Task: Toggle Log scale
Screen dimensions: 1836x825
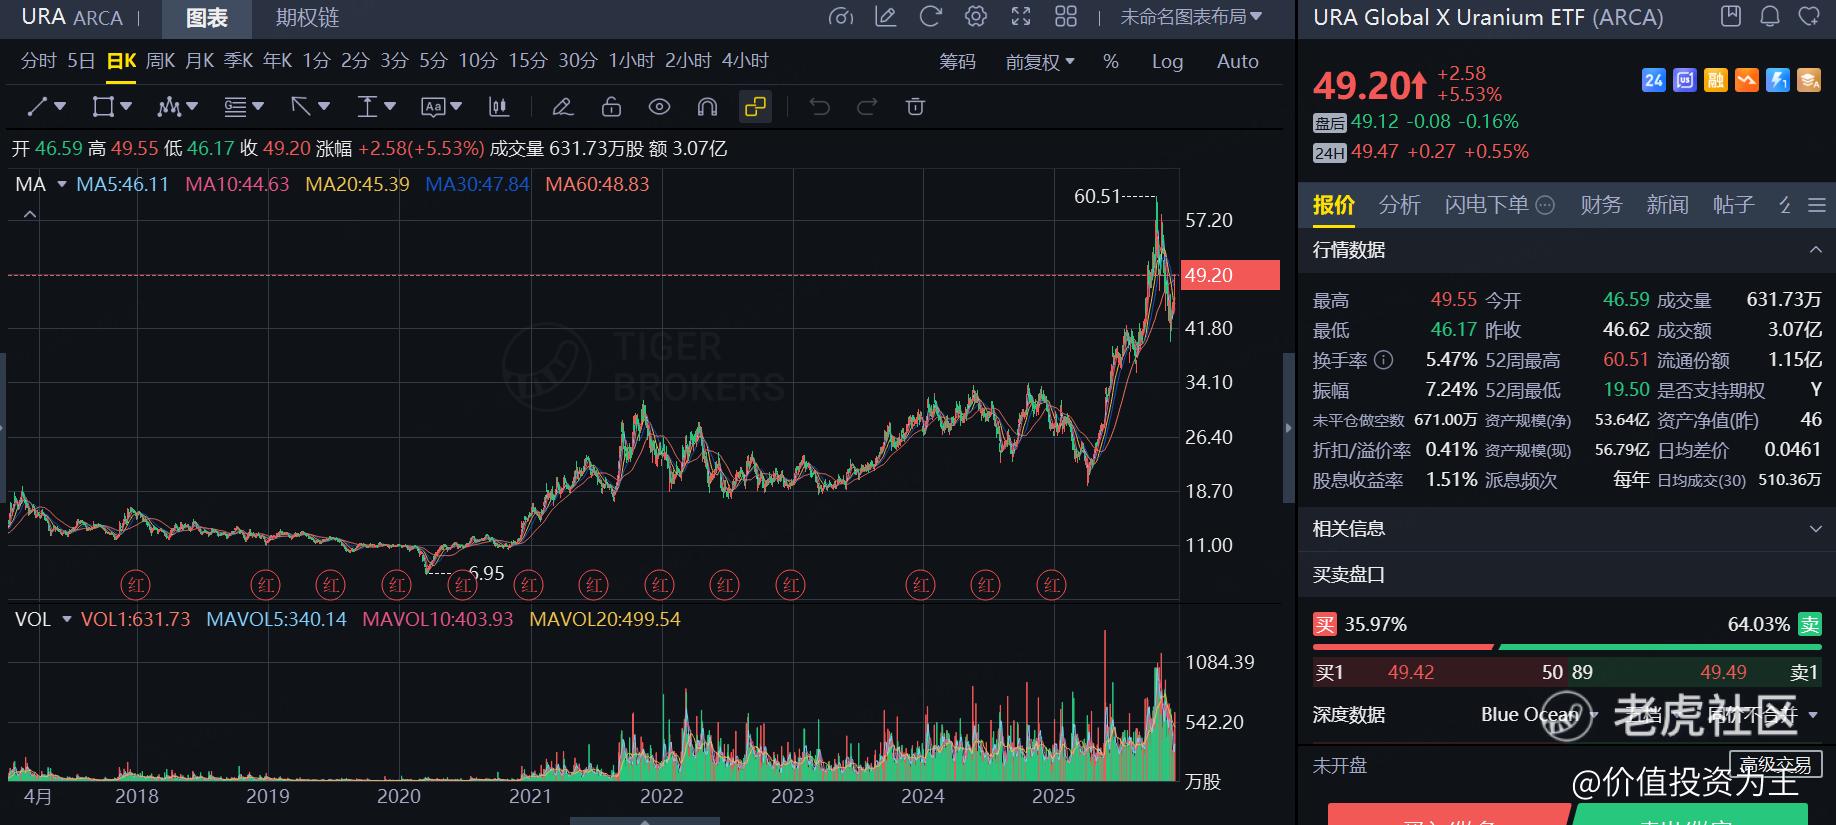Action: [1167, 62]
